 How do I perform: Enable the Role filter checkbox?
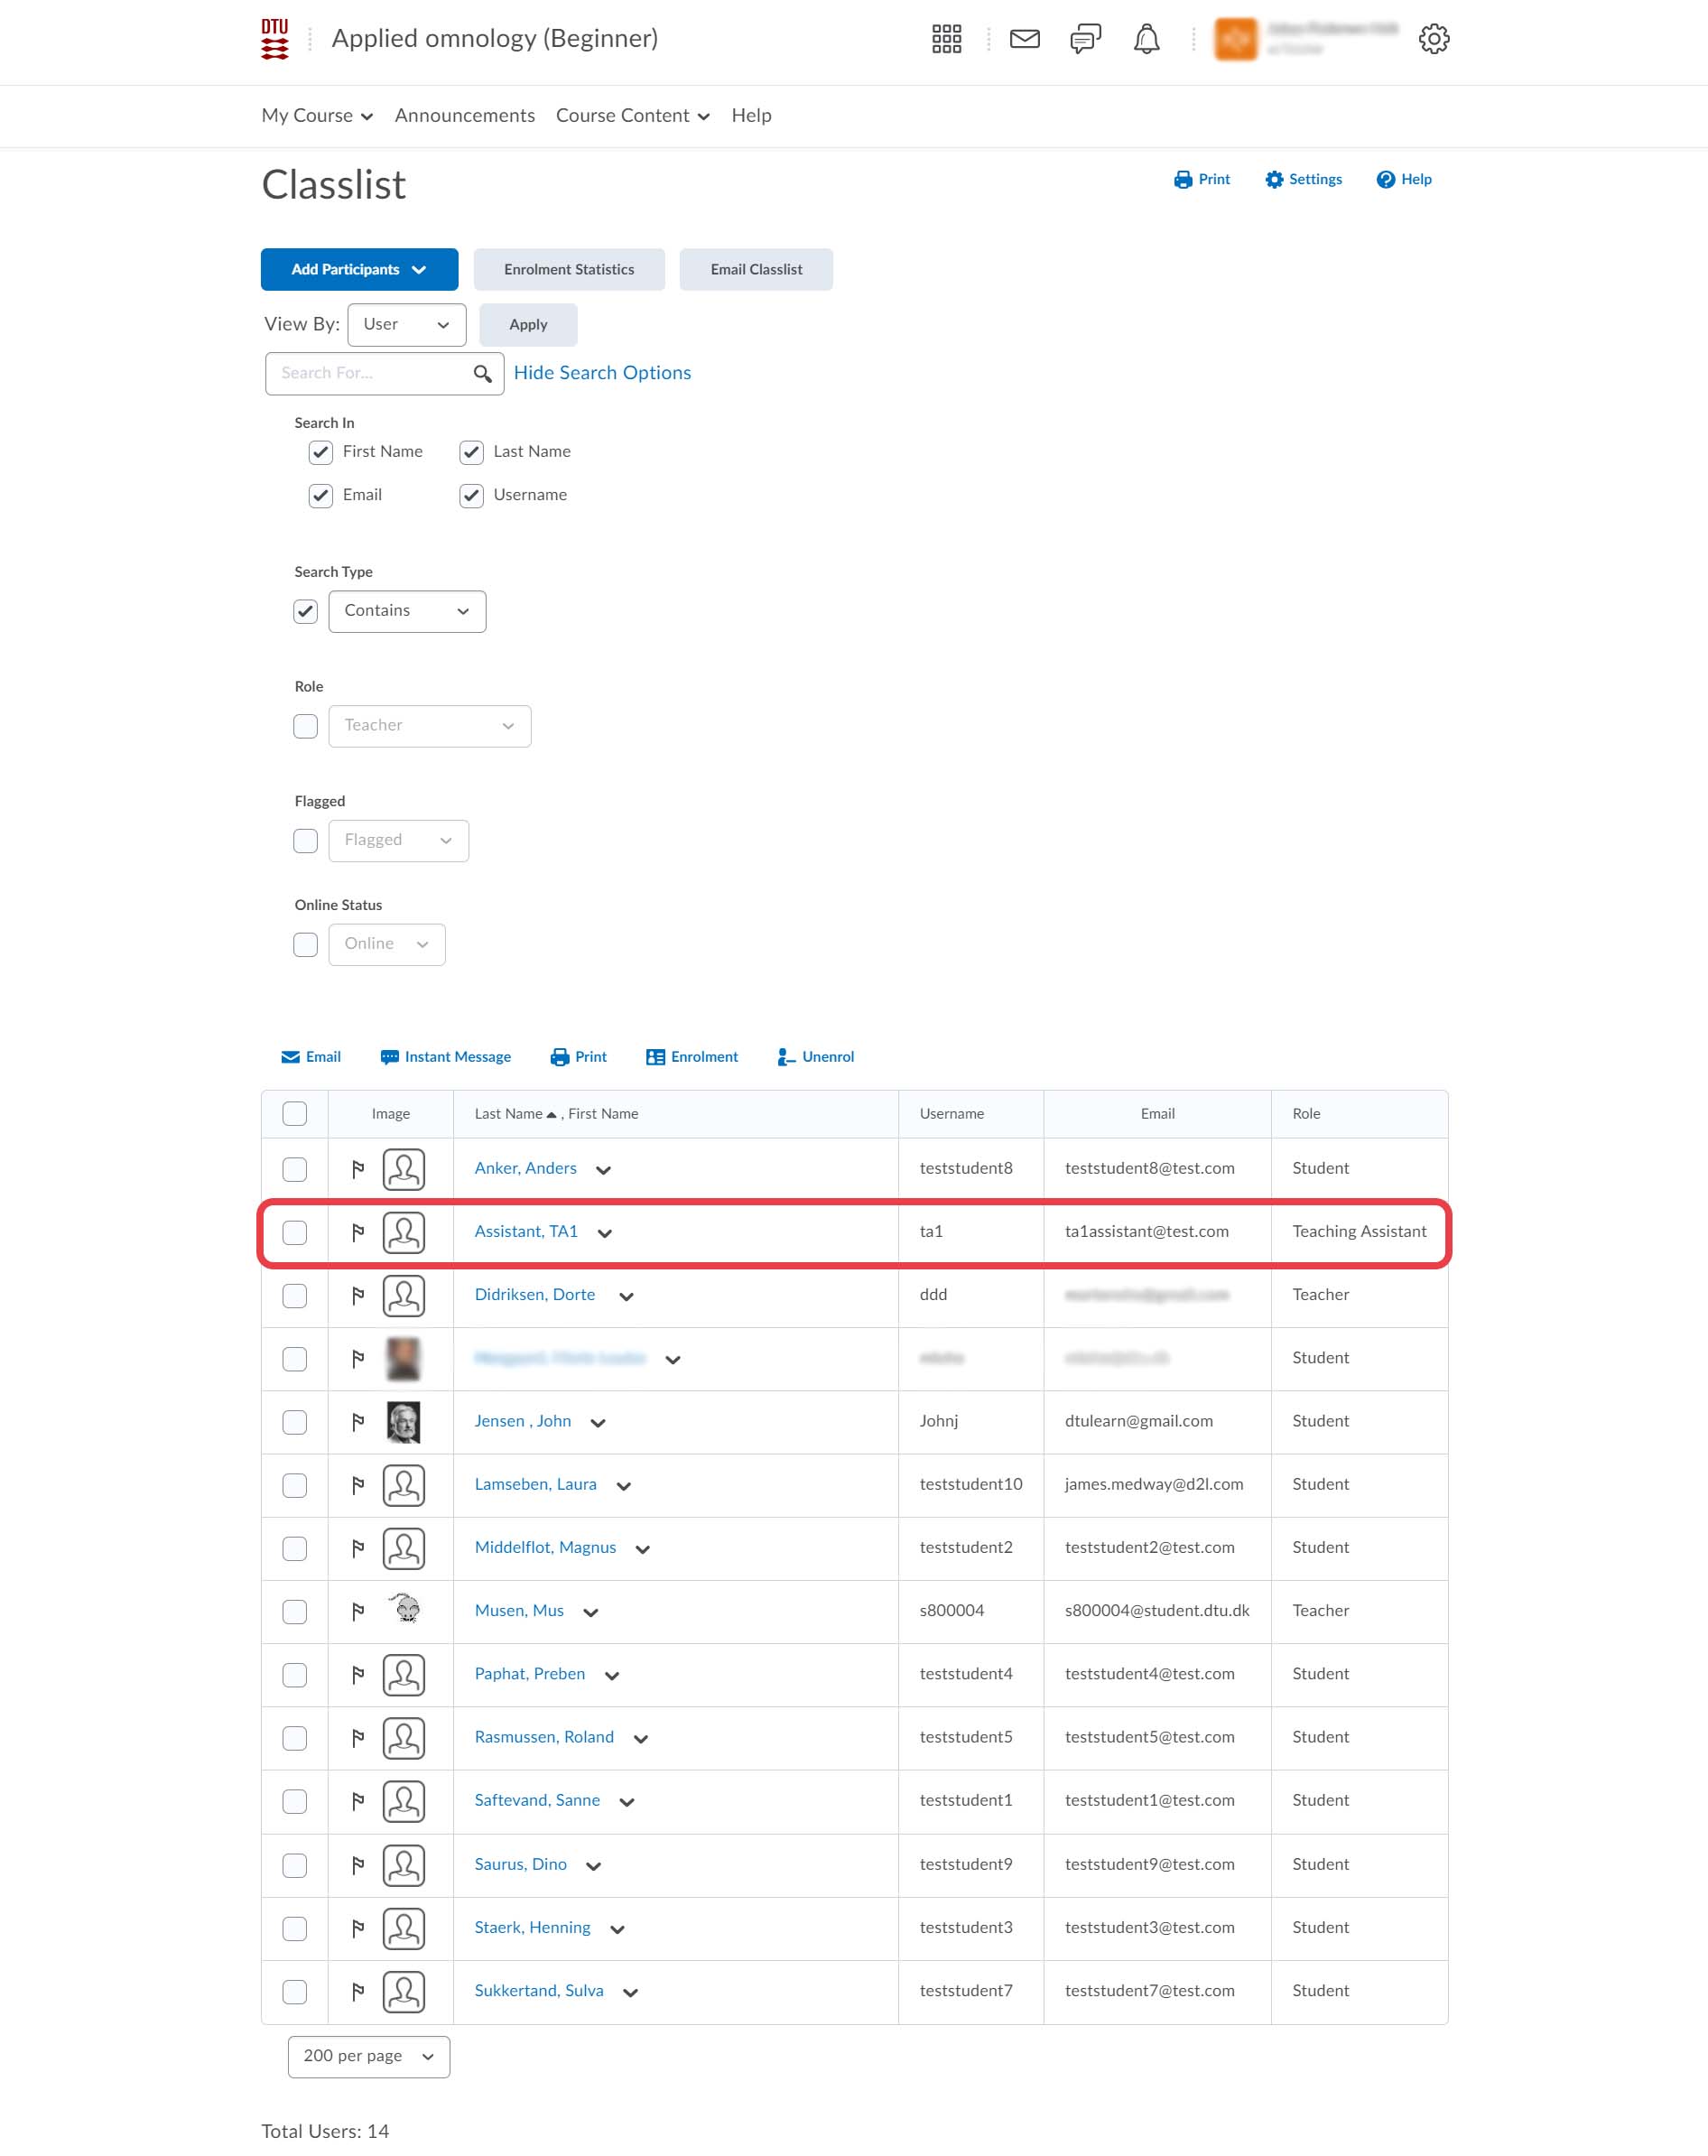coord(305,726)
